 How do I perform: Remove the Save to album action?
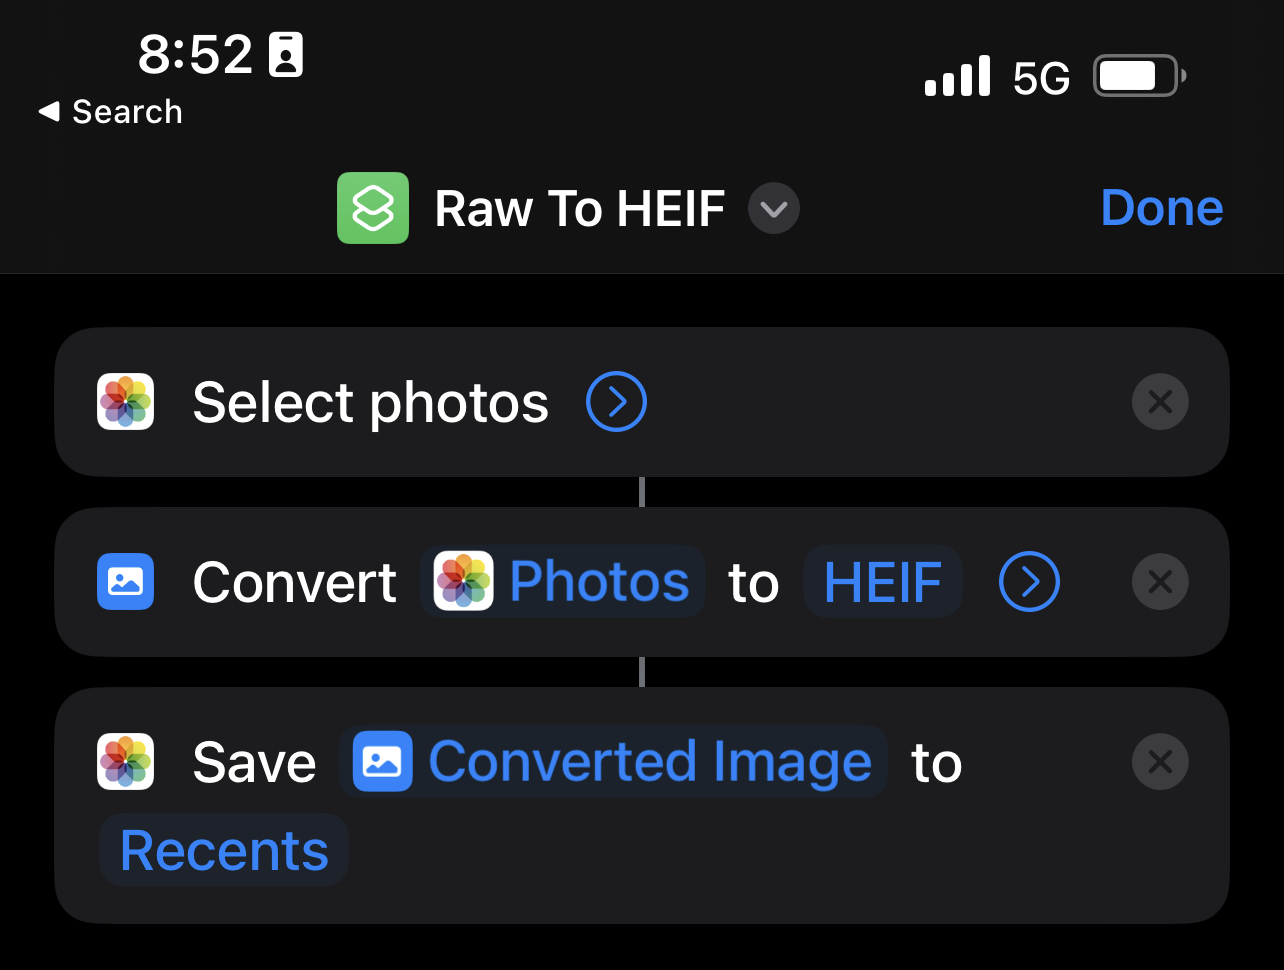[x=1160, y=762]
